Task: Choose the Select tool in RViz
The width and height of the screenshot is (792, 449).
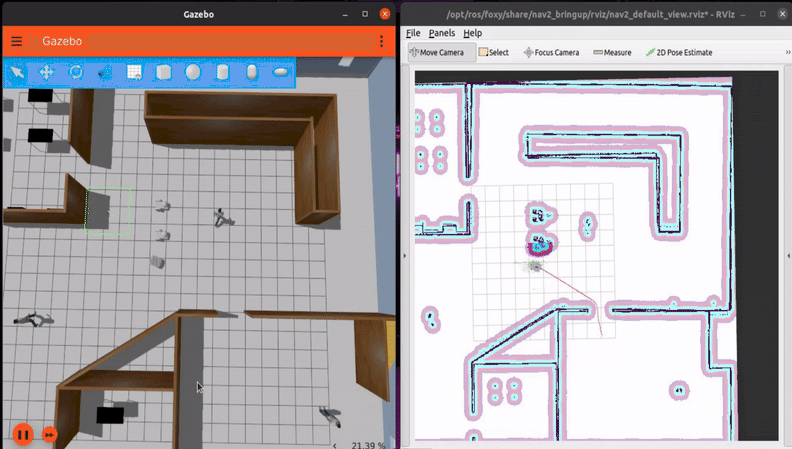Action: 493,53
